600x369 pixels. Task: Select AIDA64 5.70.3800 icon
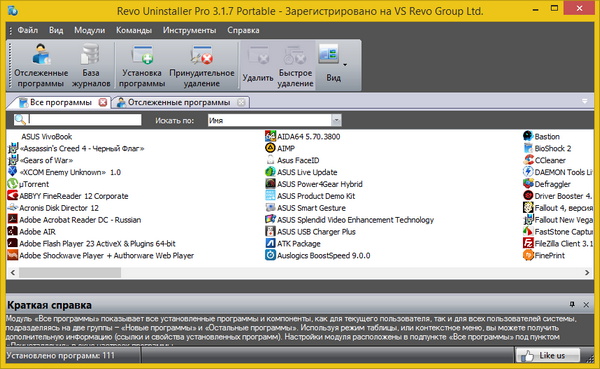tap(271, 137)
